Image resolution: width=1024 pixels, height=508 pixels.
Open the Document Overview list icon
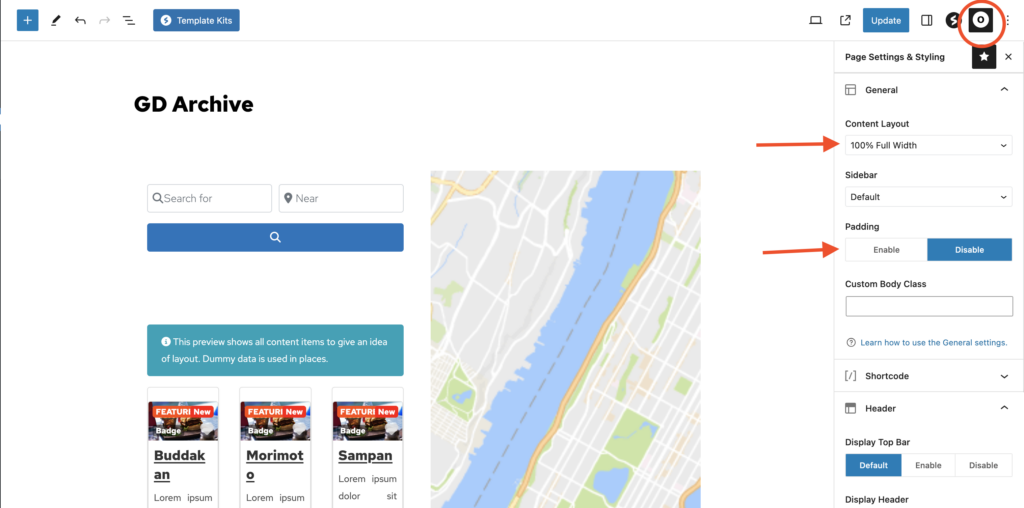tap(129, 20)
